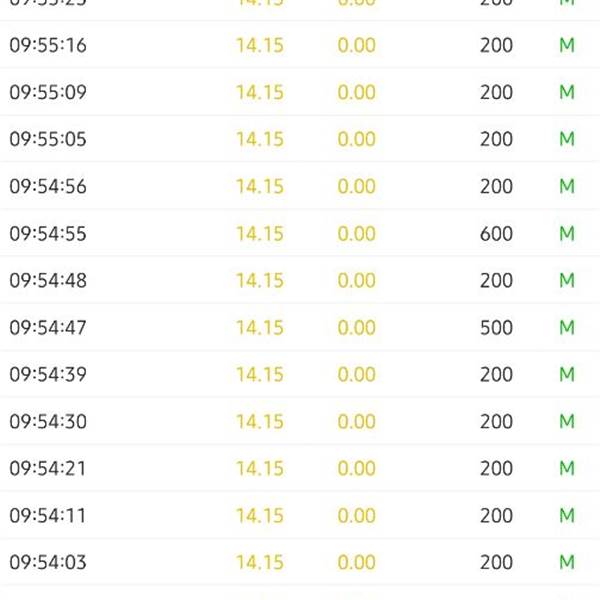The height and width of the screenshot is (600, 600).
Task: Click the 500 volume value
Action: (496, 328)
